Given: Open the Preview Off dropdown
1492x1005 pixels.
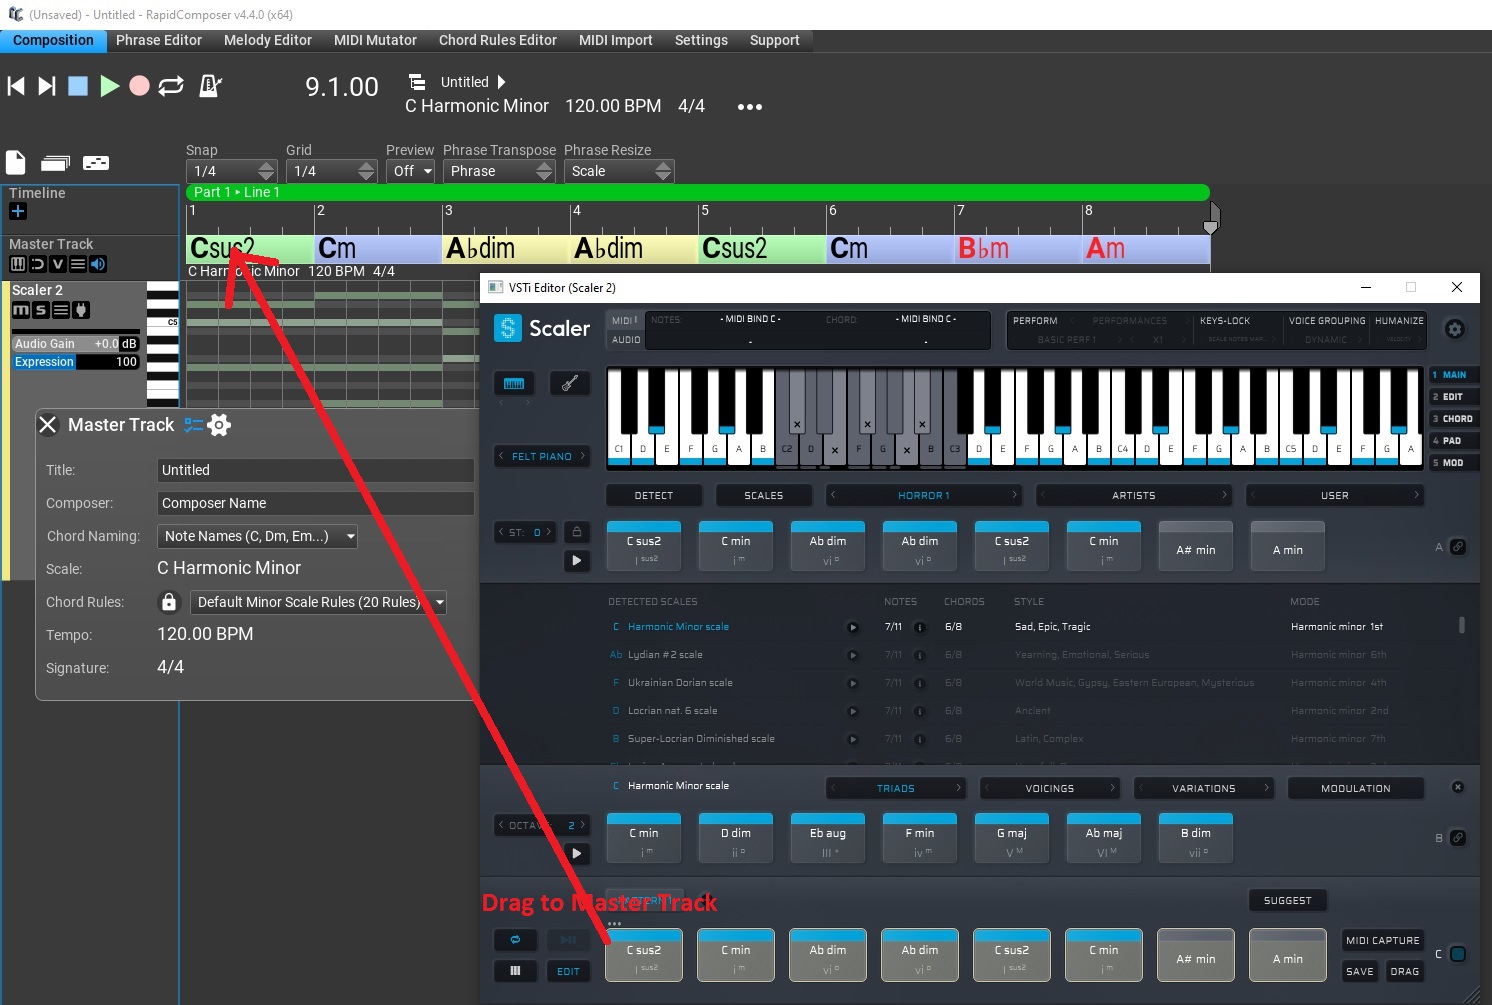Looking at the screenshot, I should tap(411, 171).
